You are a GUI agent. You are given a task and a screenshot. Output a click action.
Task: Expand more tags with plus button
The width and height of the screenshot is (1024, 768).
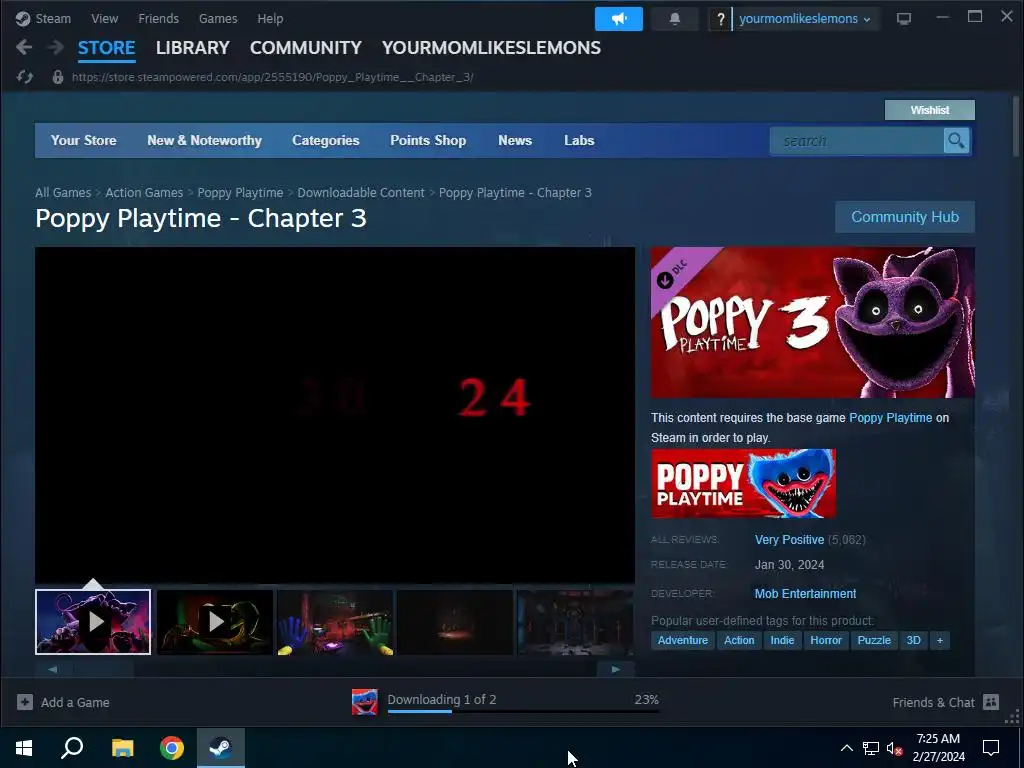click(x=940, y=640)
